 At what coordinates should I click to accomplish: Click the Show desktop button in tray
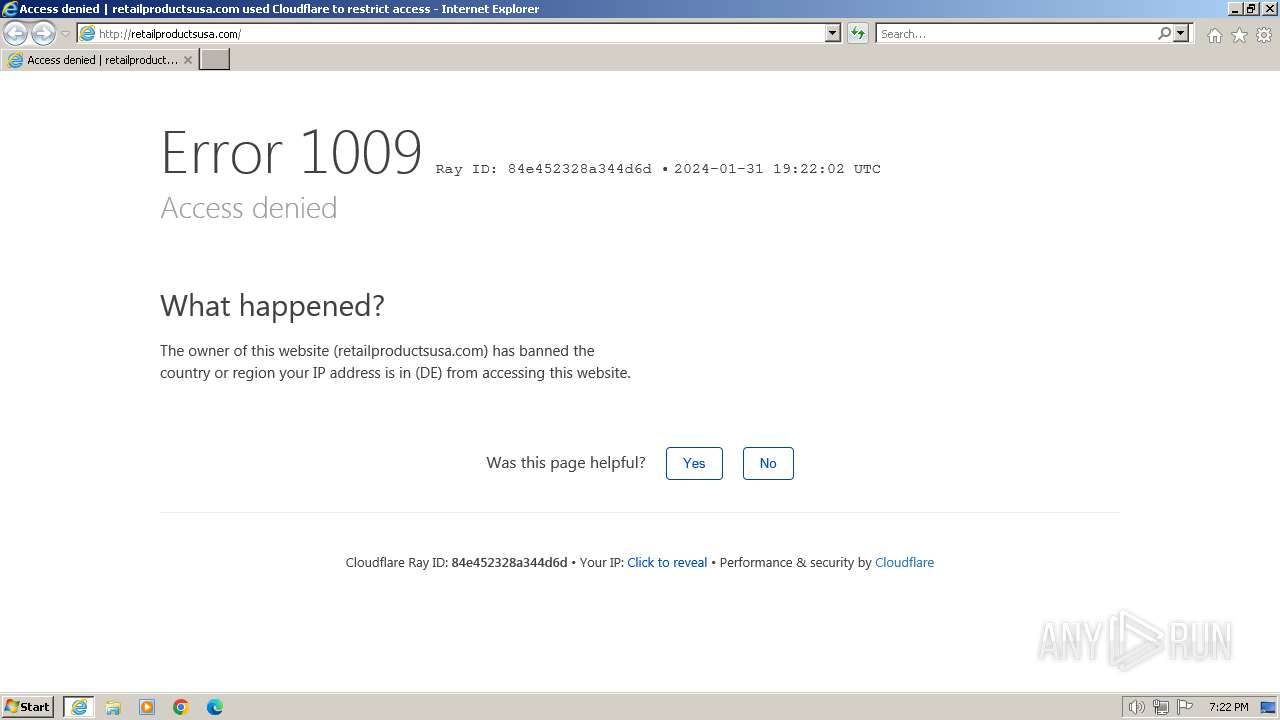[x=1269, y=707]
